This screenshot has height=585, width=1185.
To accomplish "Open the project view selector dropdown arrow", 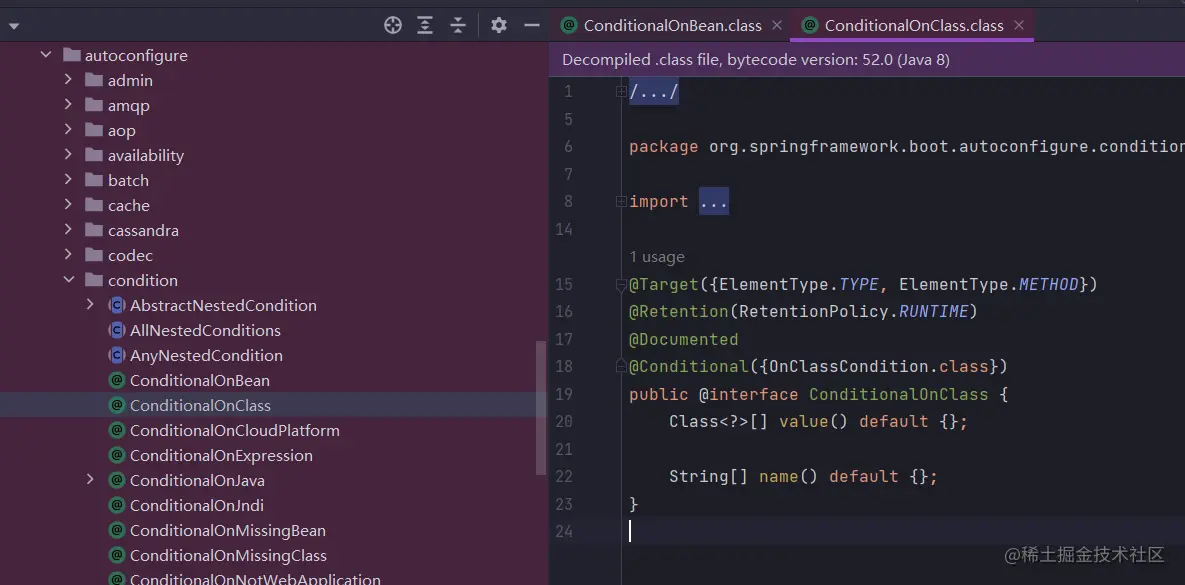I will (14, 26).
